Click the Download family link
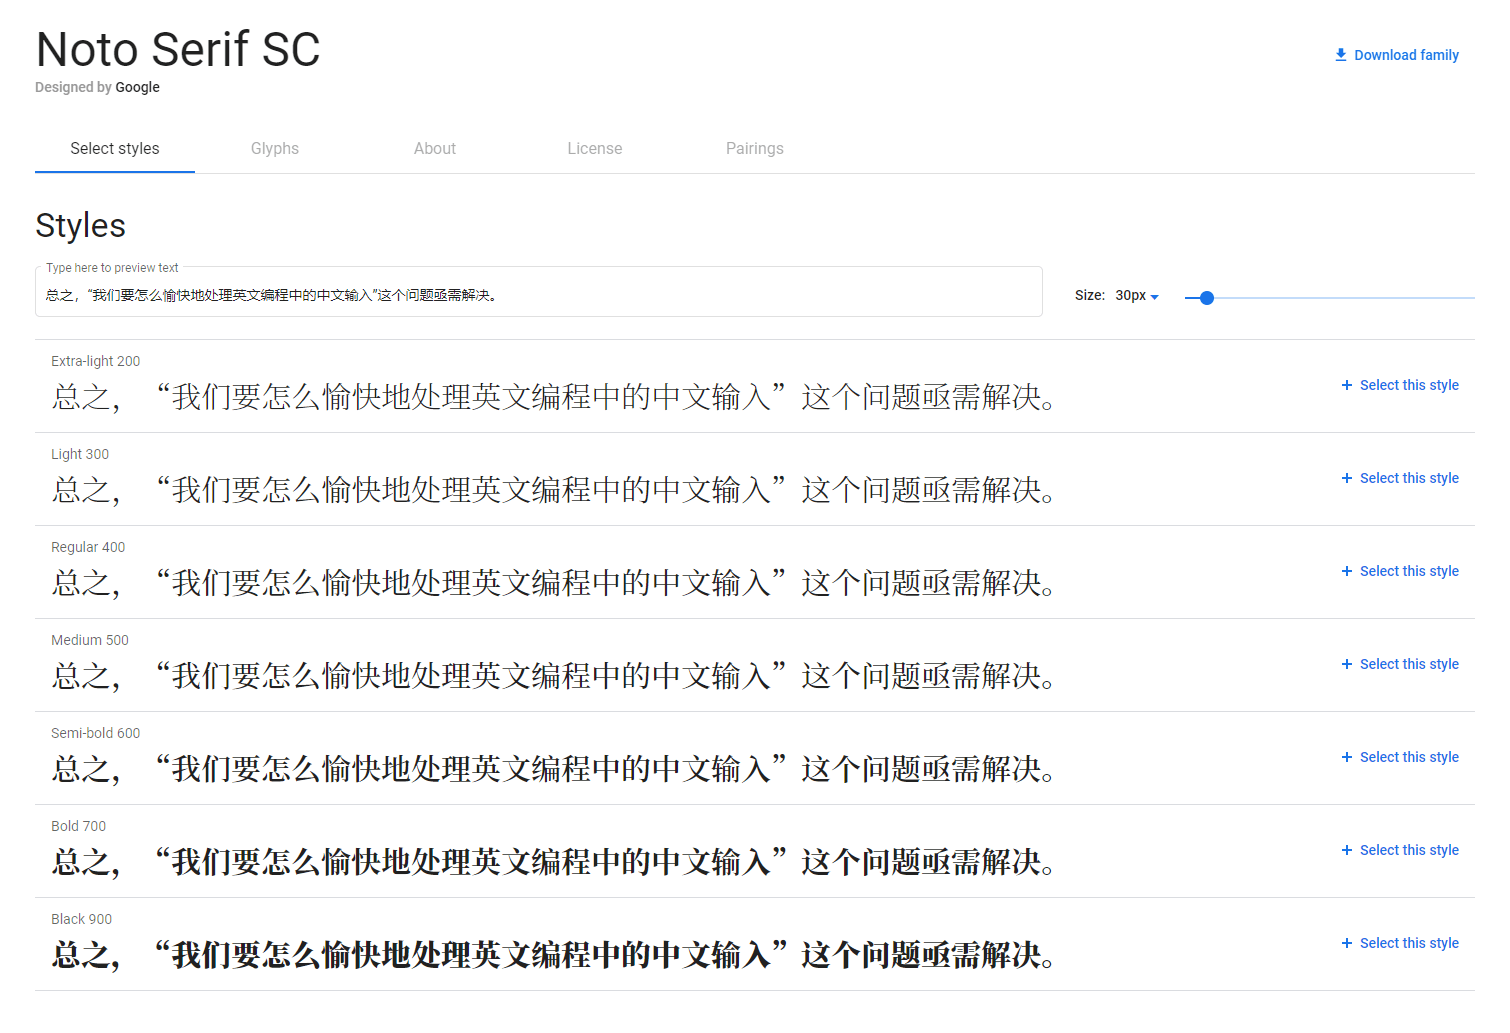The width and height of the screenshot is (1510, 1033). 1397,55
